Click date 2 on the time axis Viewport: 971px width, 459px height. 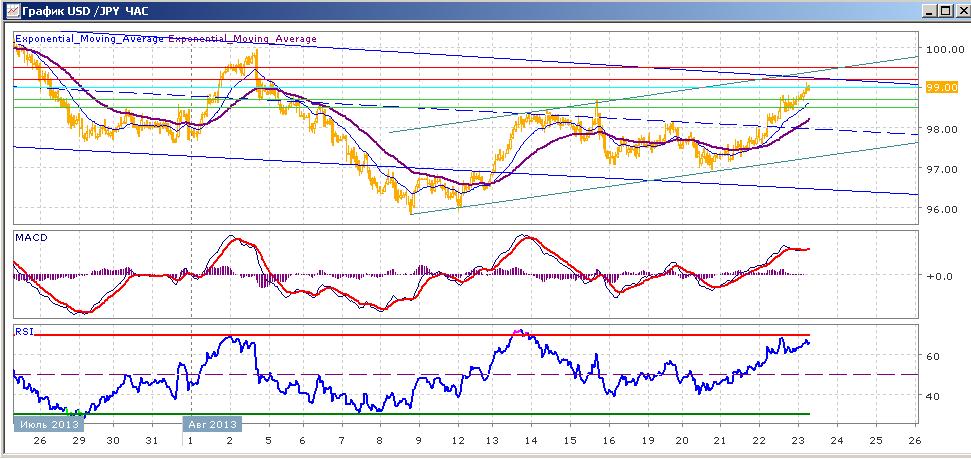coord(230,440)
